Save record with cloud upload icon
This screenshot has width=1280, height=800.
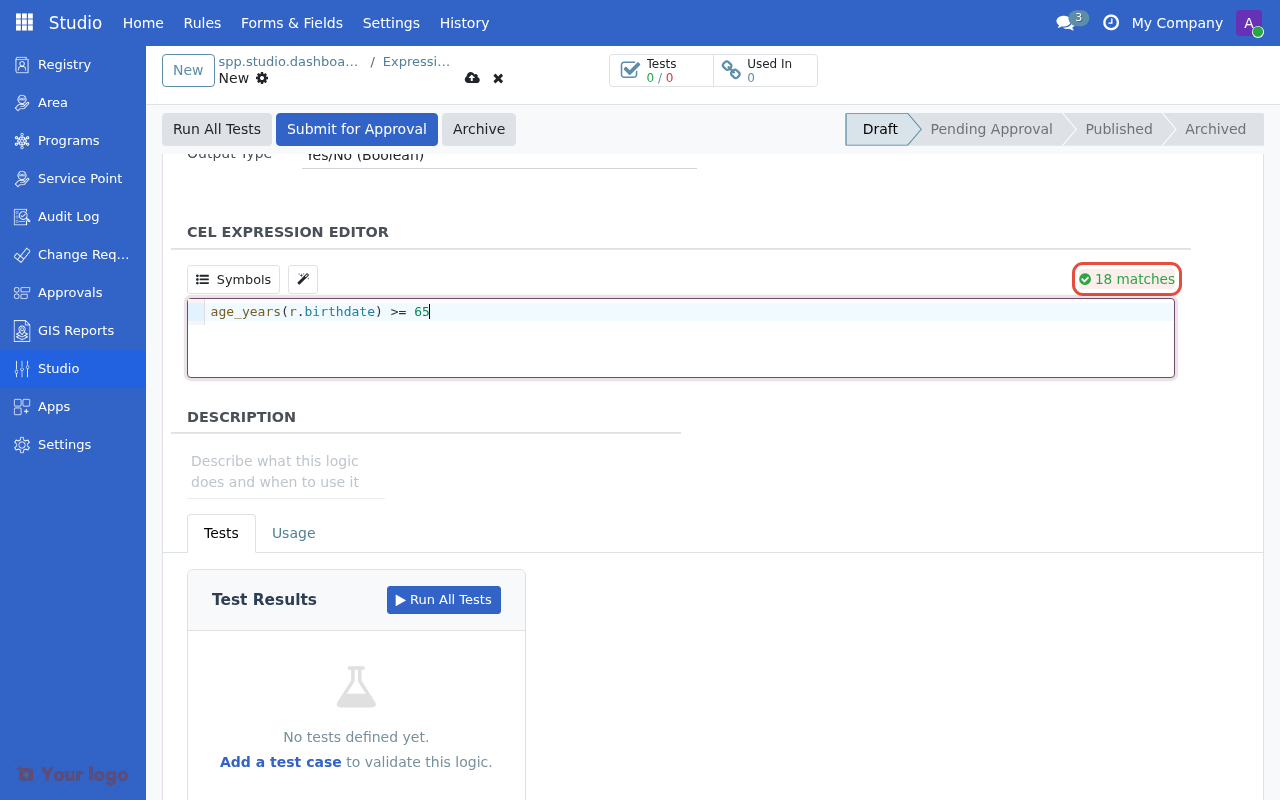coord(472,78)
